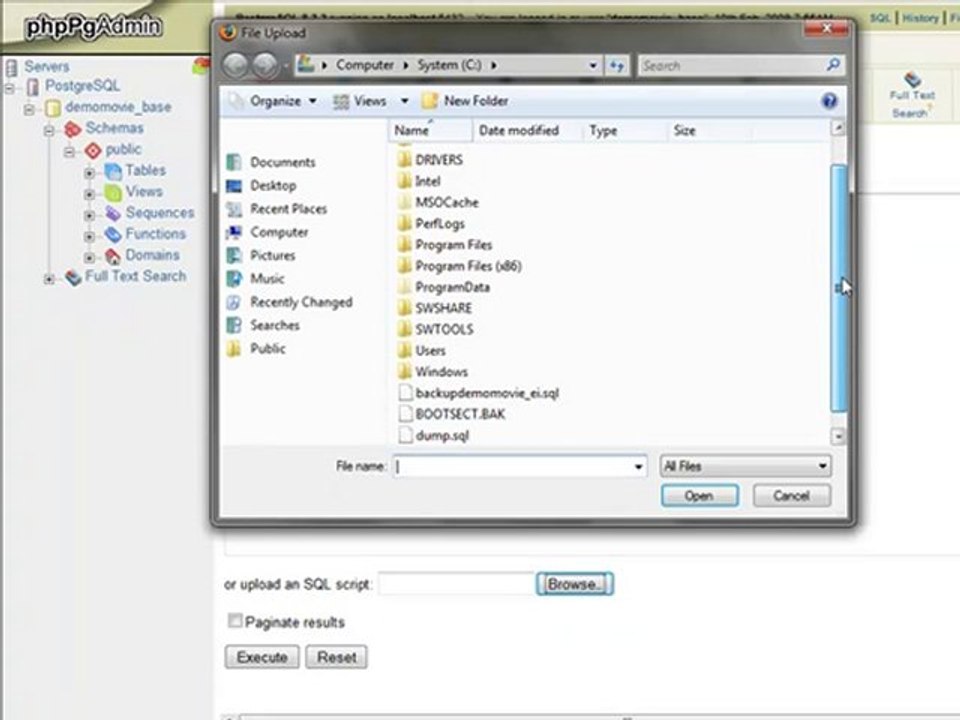Select the Desktop favorite link icon
The image size is (960, 720).
coord(234,186)
